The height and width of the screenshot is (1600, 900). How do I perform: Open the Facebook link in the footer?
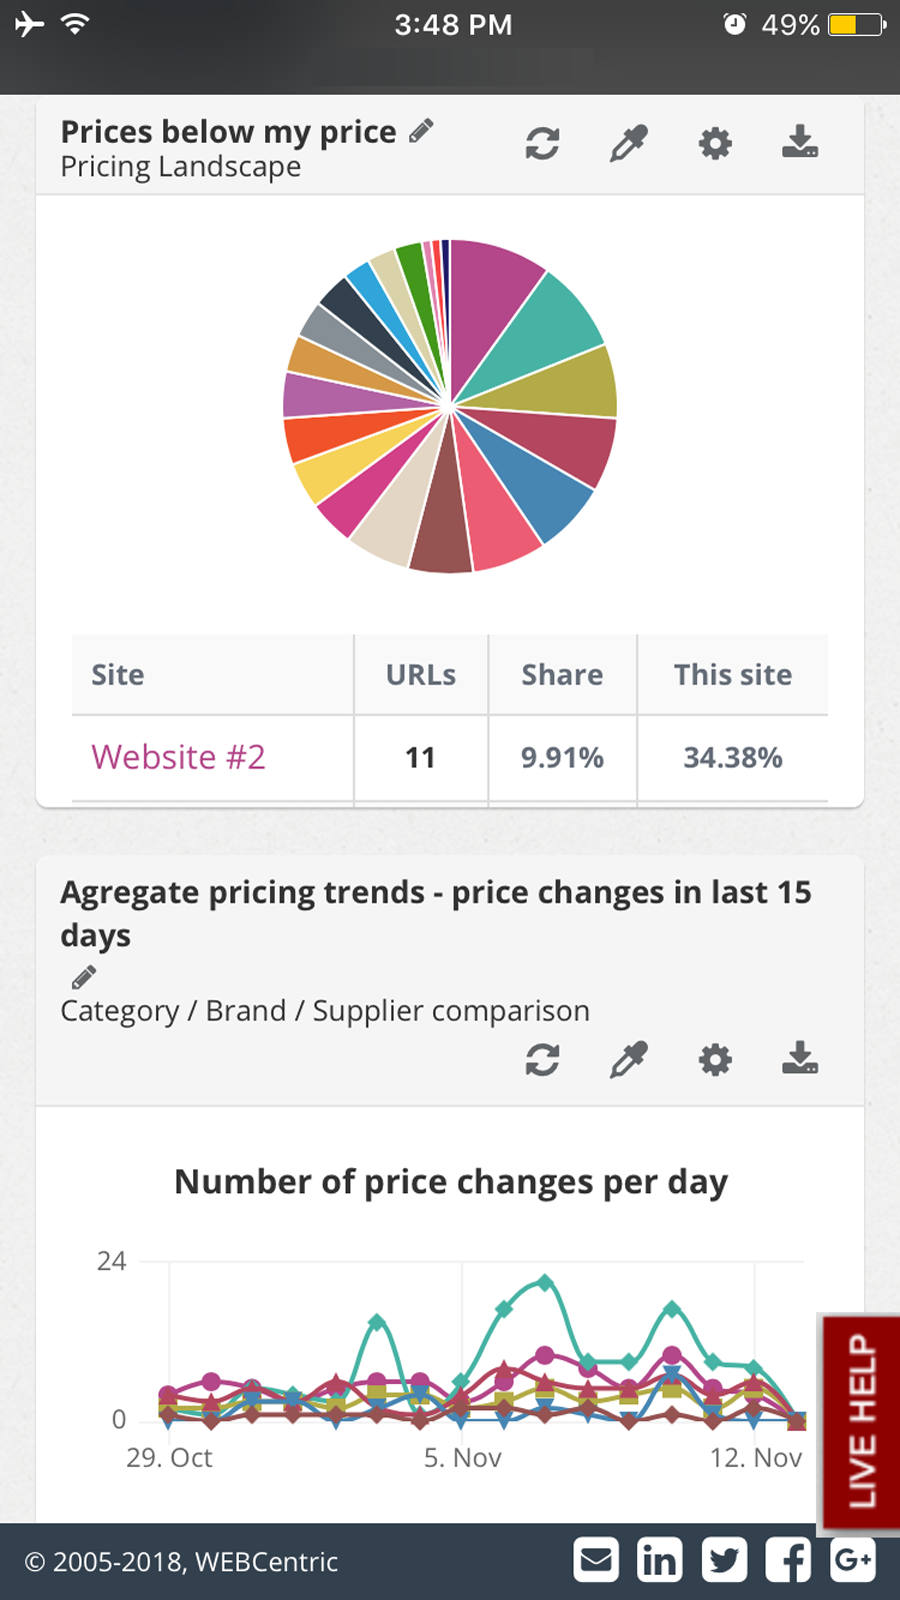coord(788,1560)
